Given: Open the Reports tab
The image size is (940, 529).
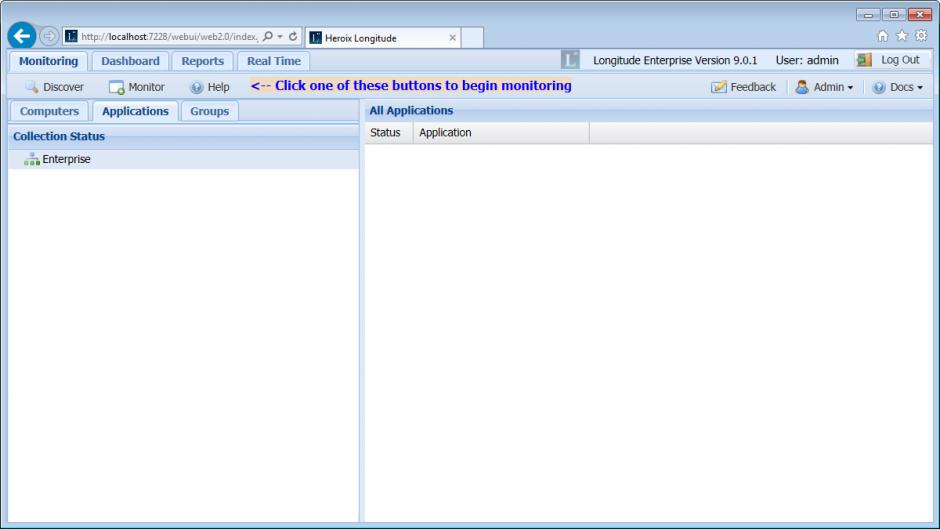Looking at the screenshot, I should point(203,61).
